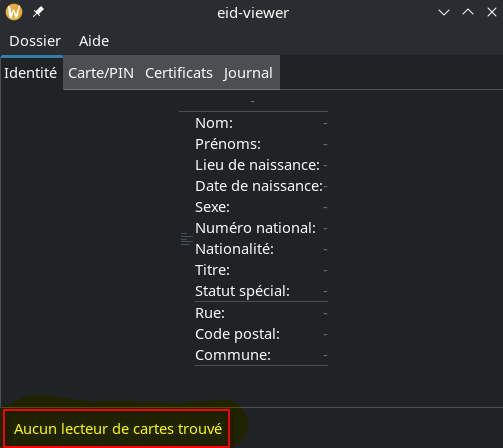
Task: Click the 'Aucun lecteur de cartes trouvé' status message
Action: [118, 429]
